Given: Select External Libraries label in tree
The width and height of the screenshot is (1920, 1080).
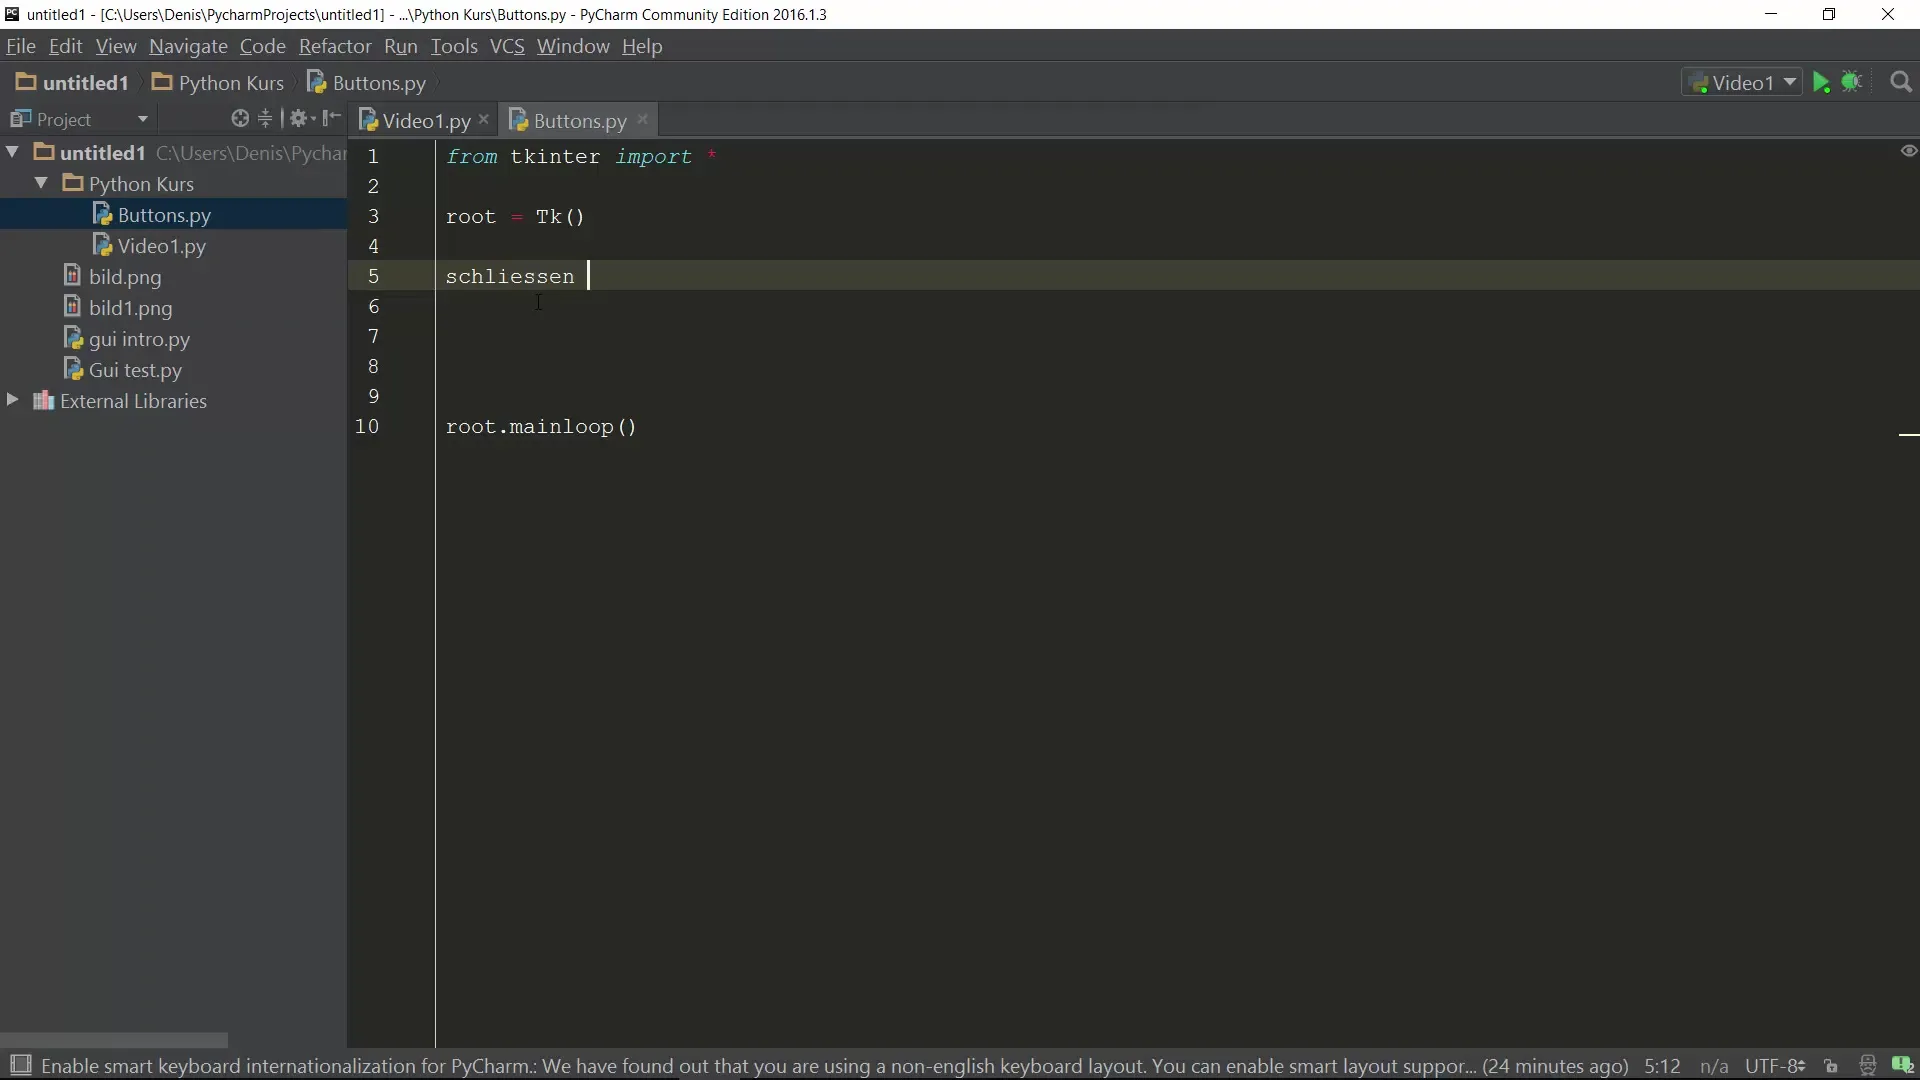Looking at the screenshot, I should click(133, 401).
